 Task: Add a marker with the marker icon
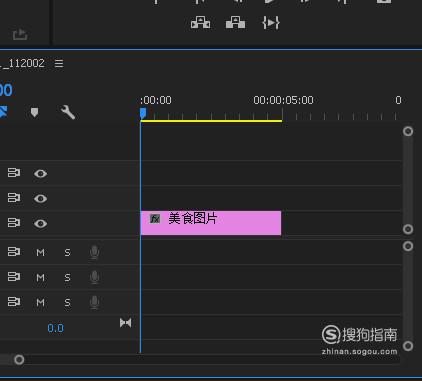[34, 112]
